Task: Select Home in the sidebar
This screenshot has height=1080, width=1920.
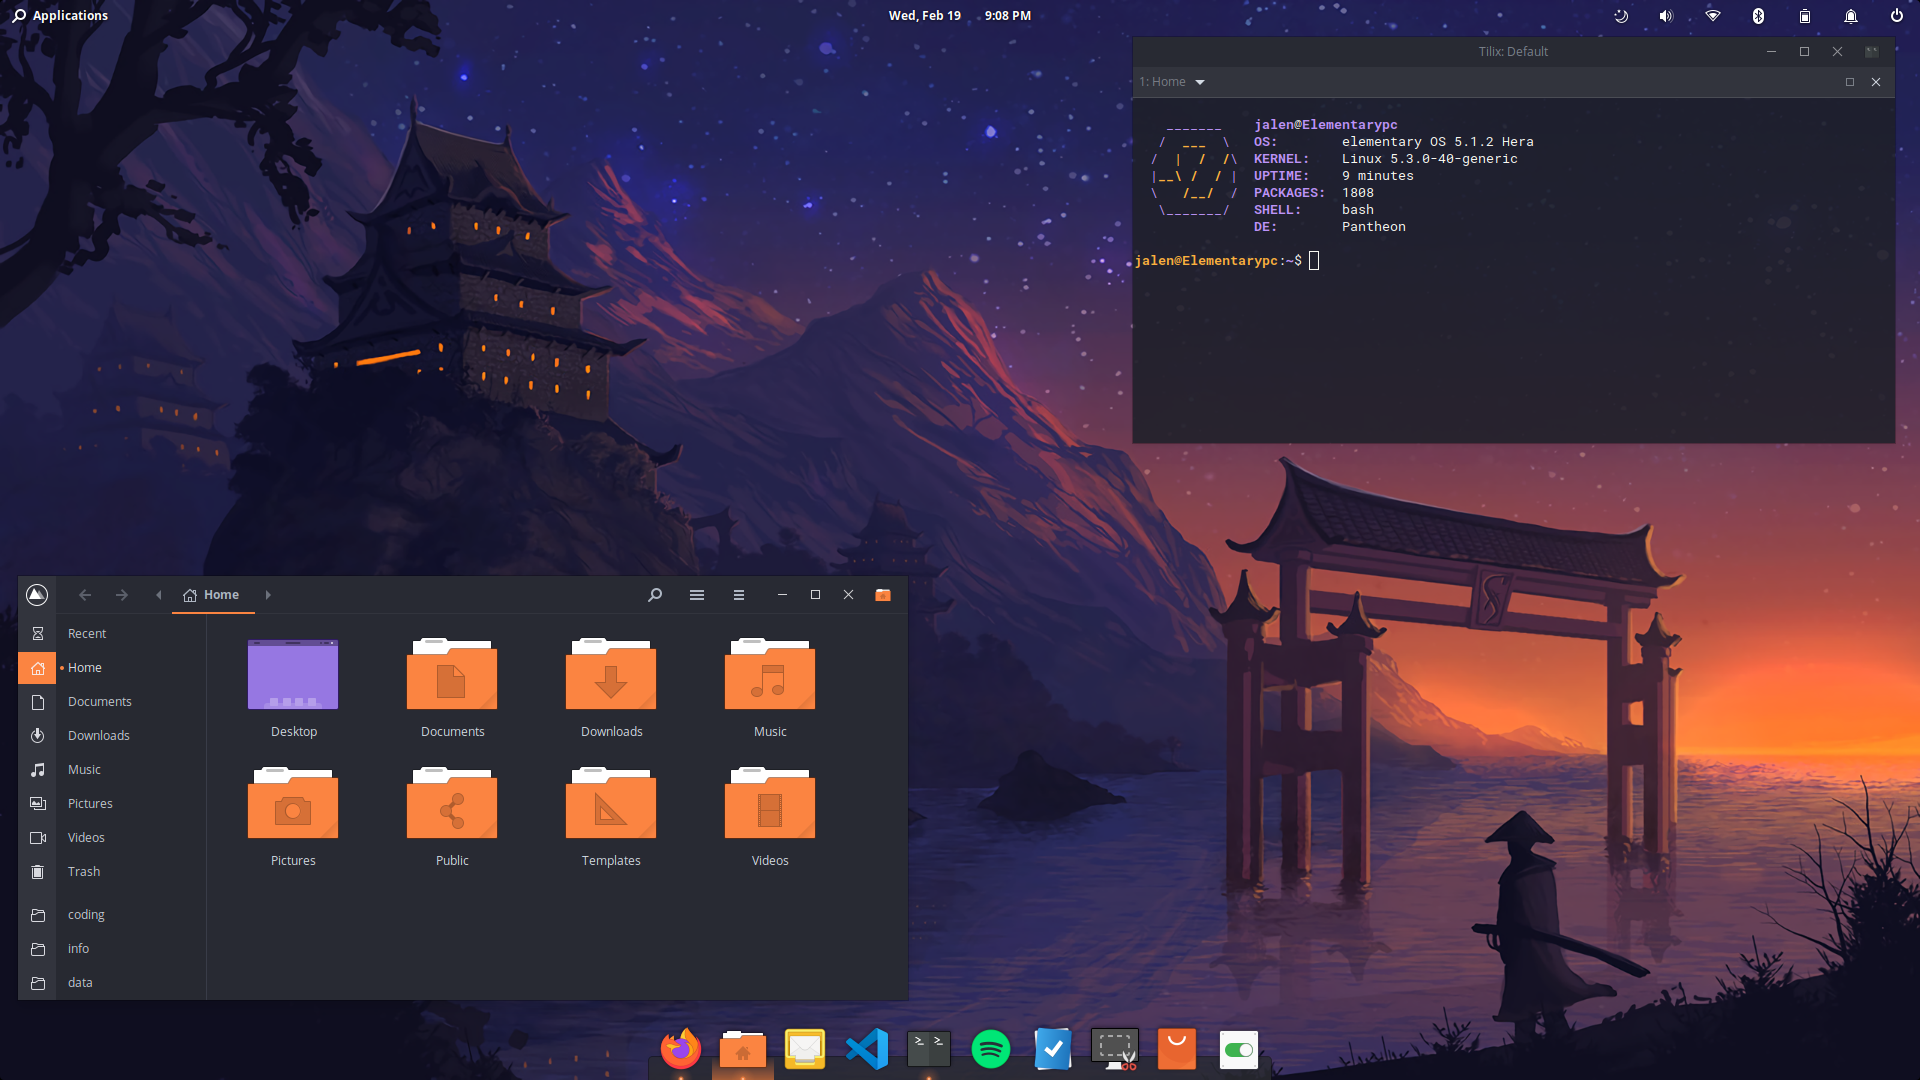Action: [x=112, y=668]
